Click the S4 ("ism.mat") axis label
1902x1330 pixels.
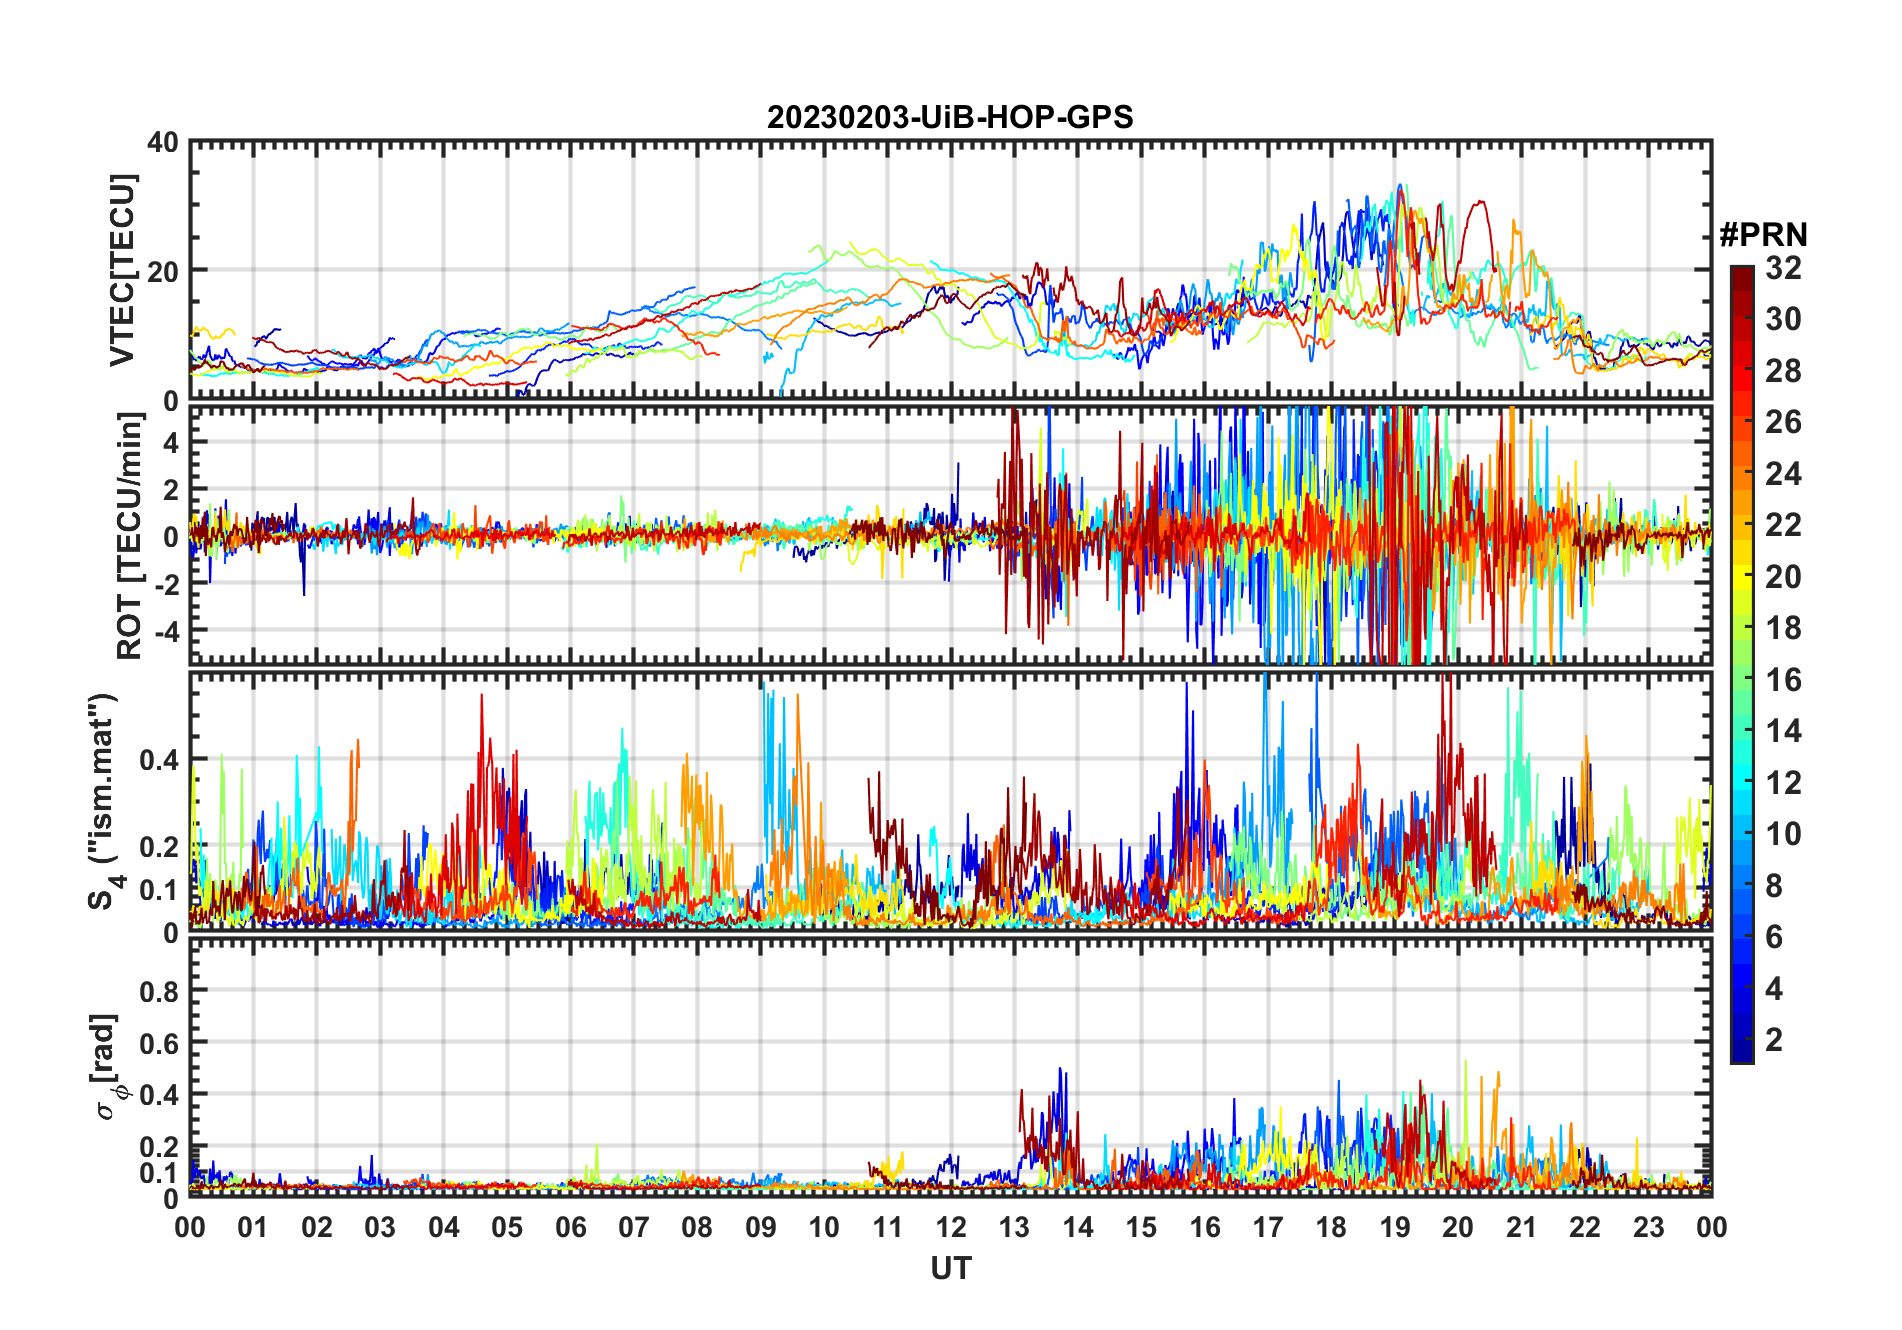coord(104,802)
